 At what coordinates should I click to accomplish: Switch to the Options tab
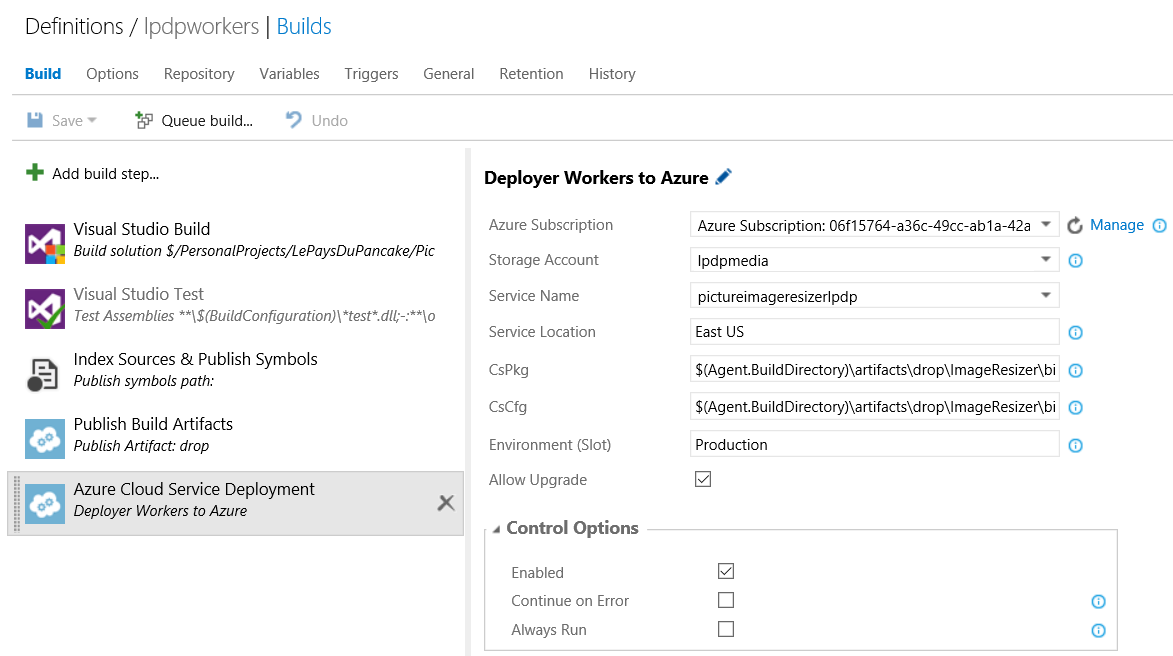click(x=112, y=73)
